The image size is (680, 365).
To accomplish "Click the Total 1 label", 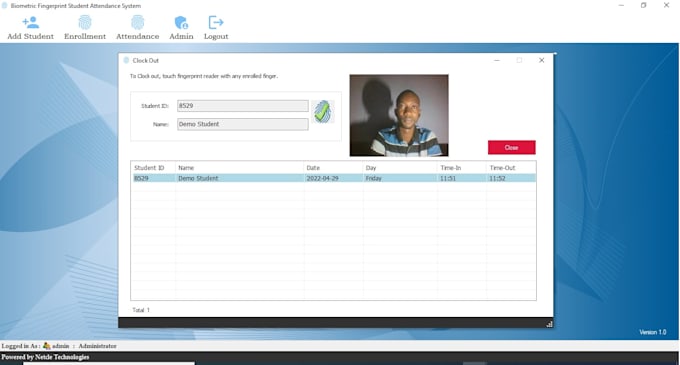I will pos(141,310).
